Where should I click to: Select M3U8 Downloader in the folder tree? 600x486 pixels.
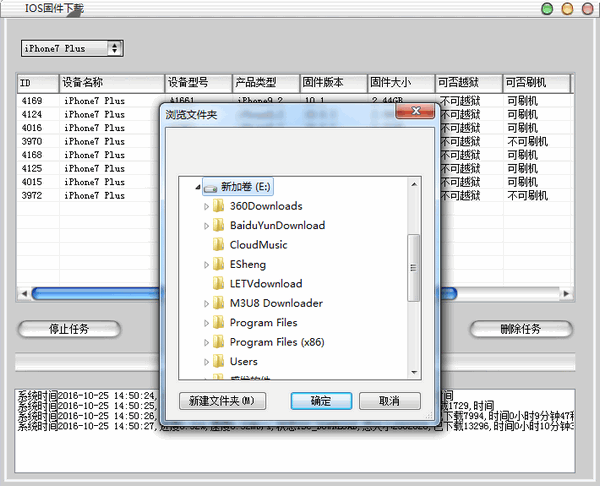click(276, 303)
